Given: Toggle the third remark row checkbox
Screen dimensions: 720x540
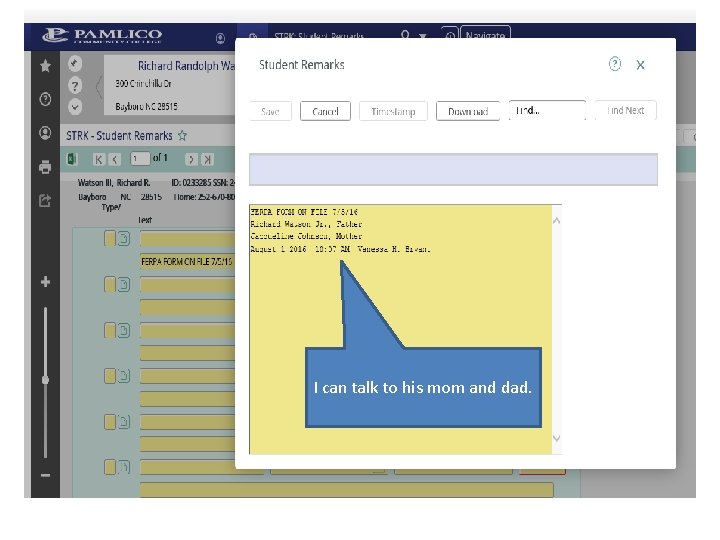Looking at the screenshot, I should (110, 330).
